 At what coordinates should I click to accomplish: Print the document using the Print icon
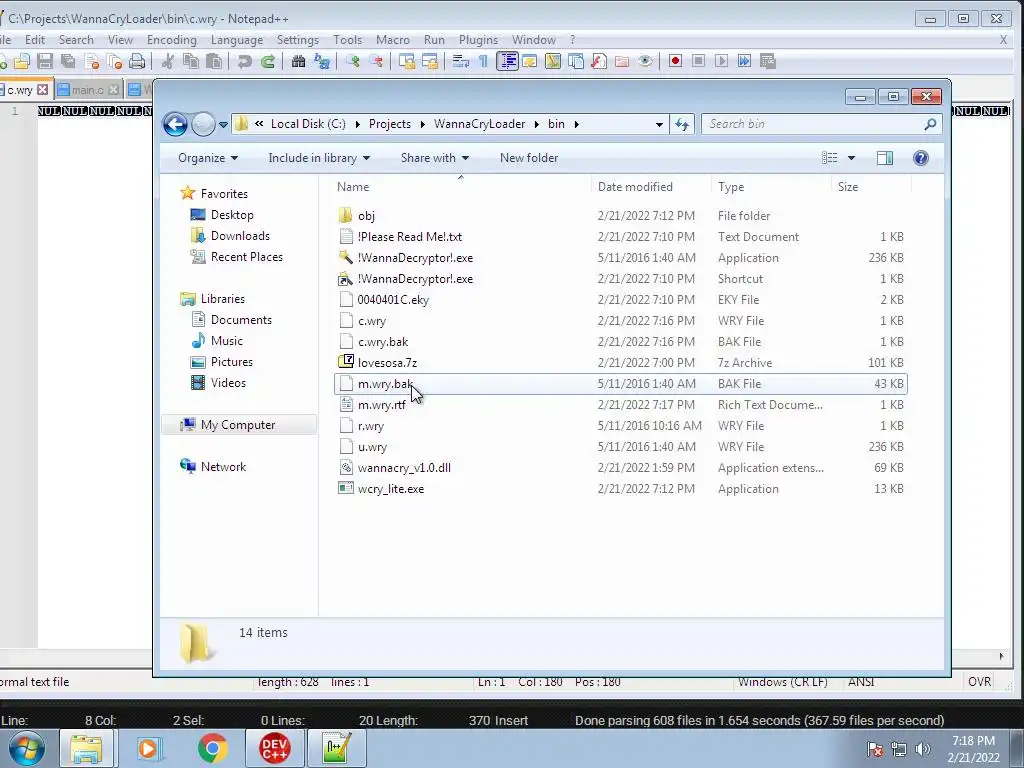137,61
